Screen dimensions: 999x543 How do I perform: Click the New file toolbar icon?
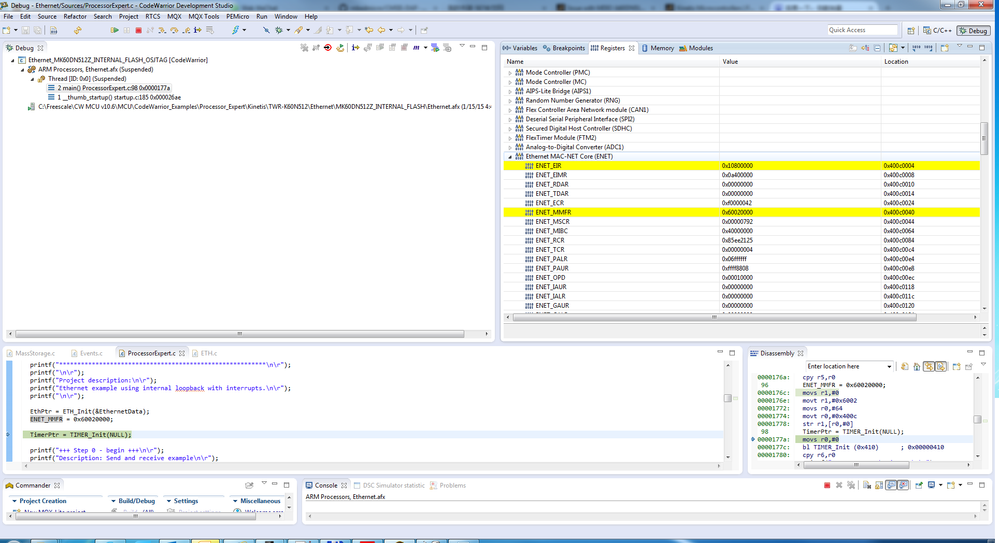[6, 30]
